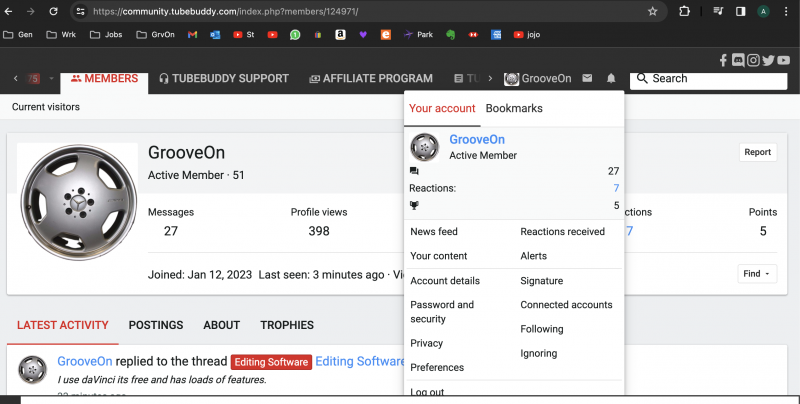Expand the Find dropdown button

pos(757,274)
